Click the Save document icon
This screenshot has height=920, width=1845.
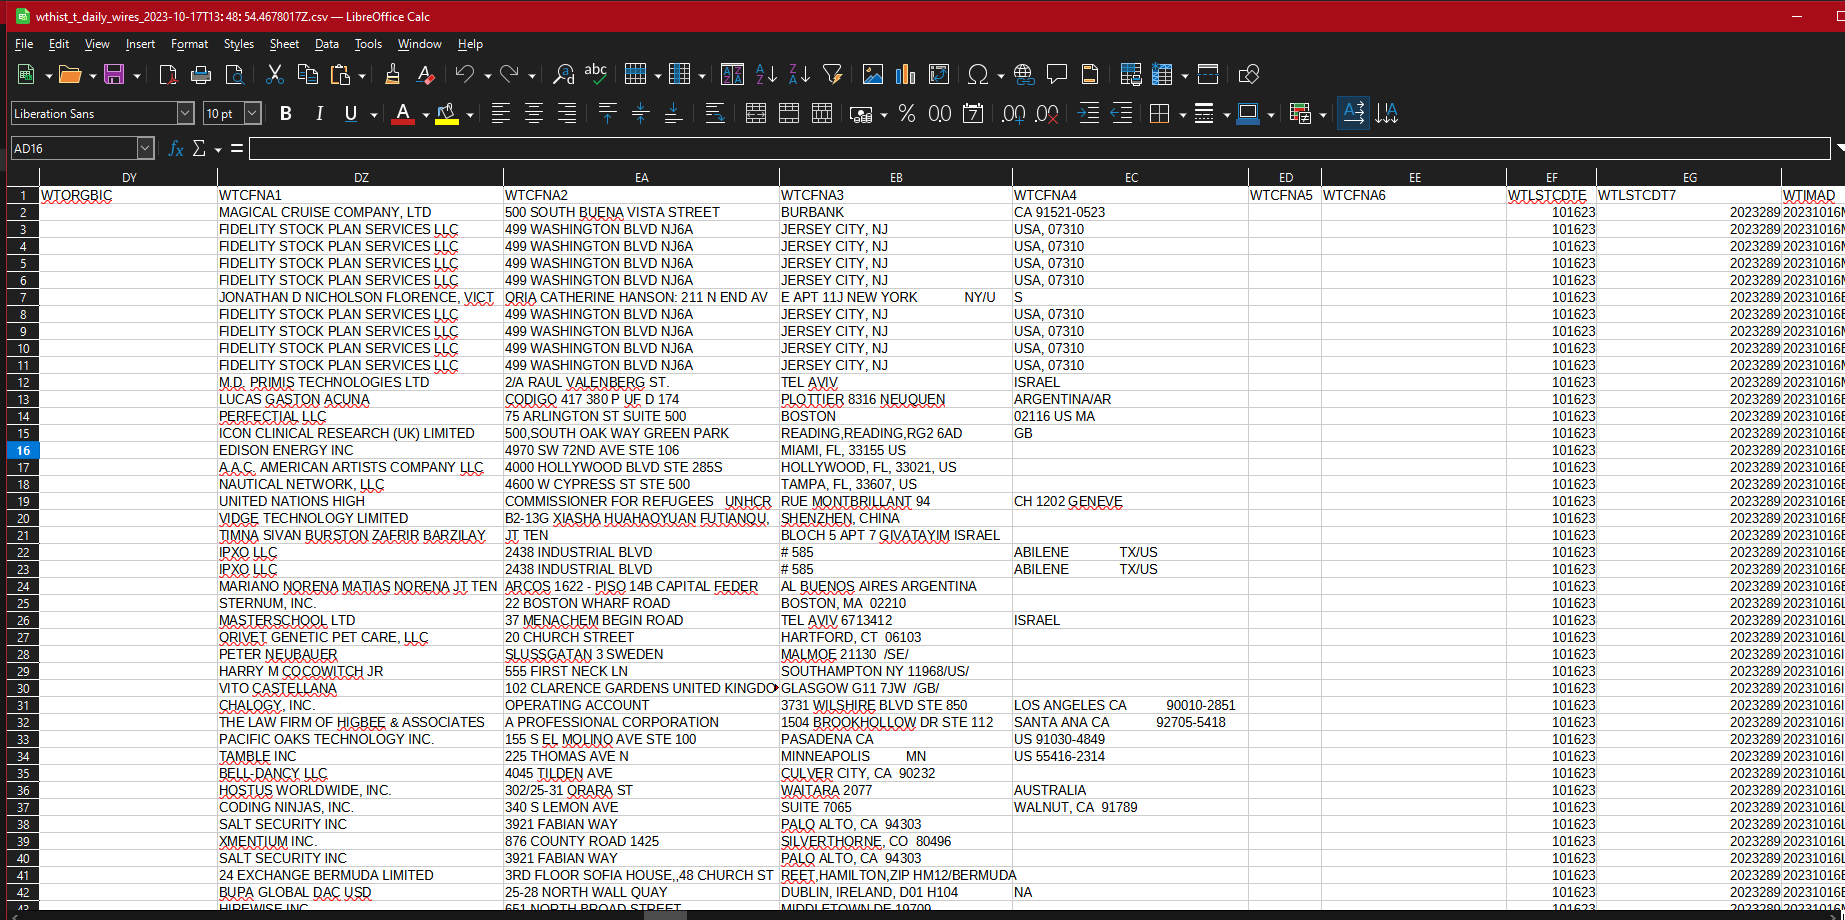114,74
